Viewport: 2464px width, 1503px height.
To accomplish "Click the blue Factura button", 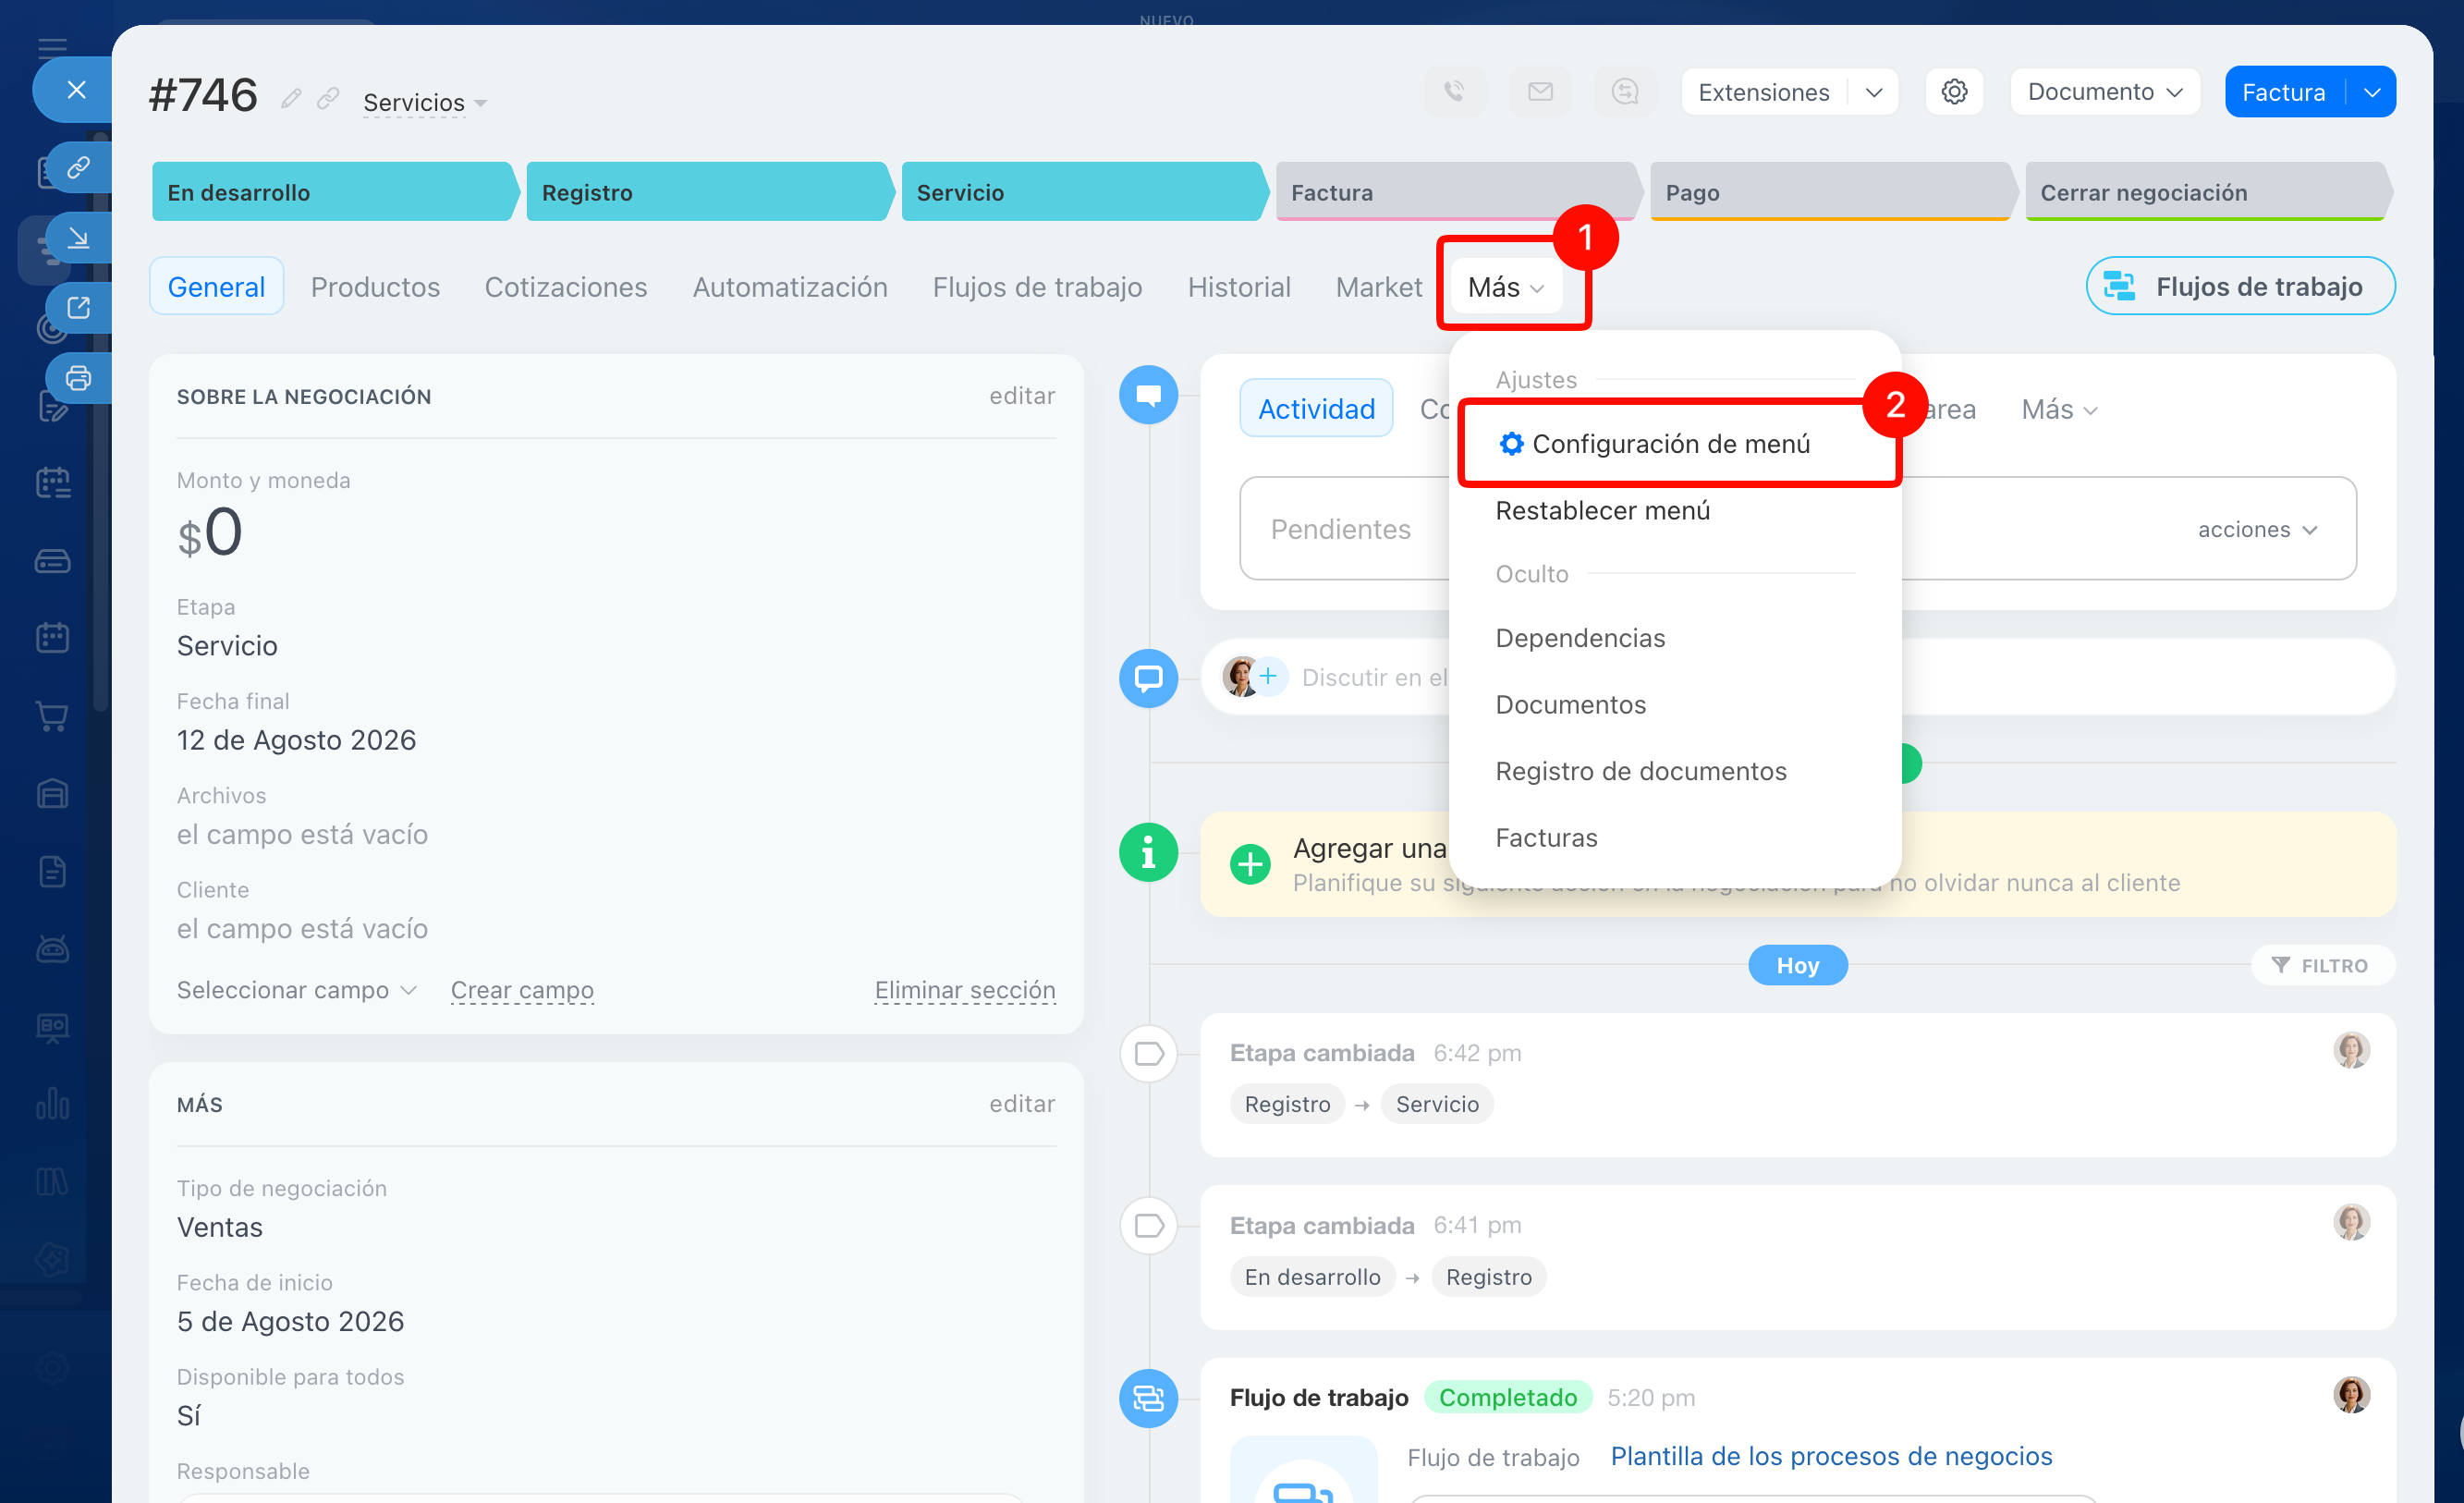I will point(2284,92).
